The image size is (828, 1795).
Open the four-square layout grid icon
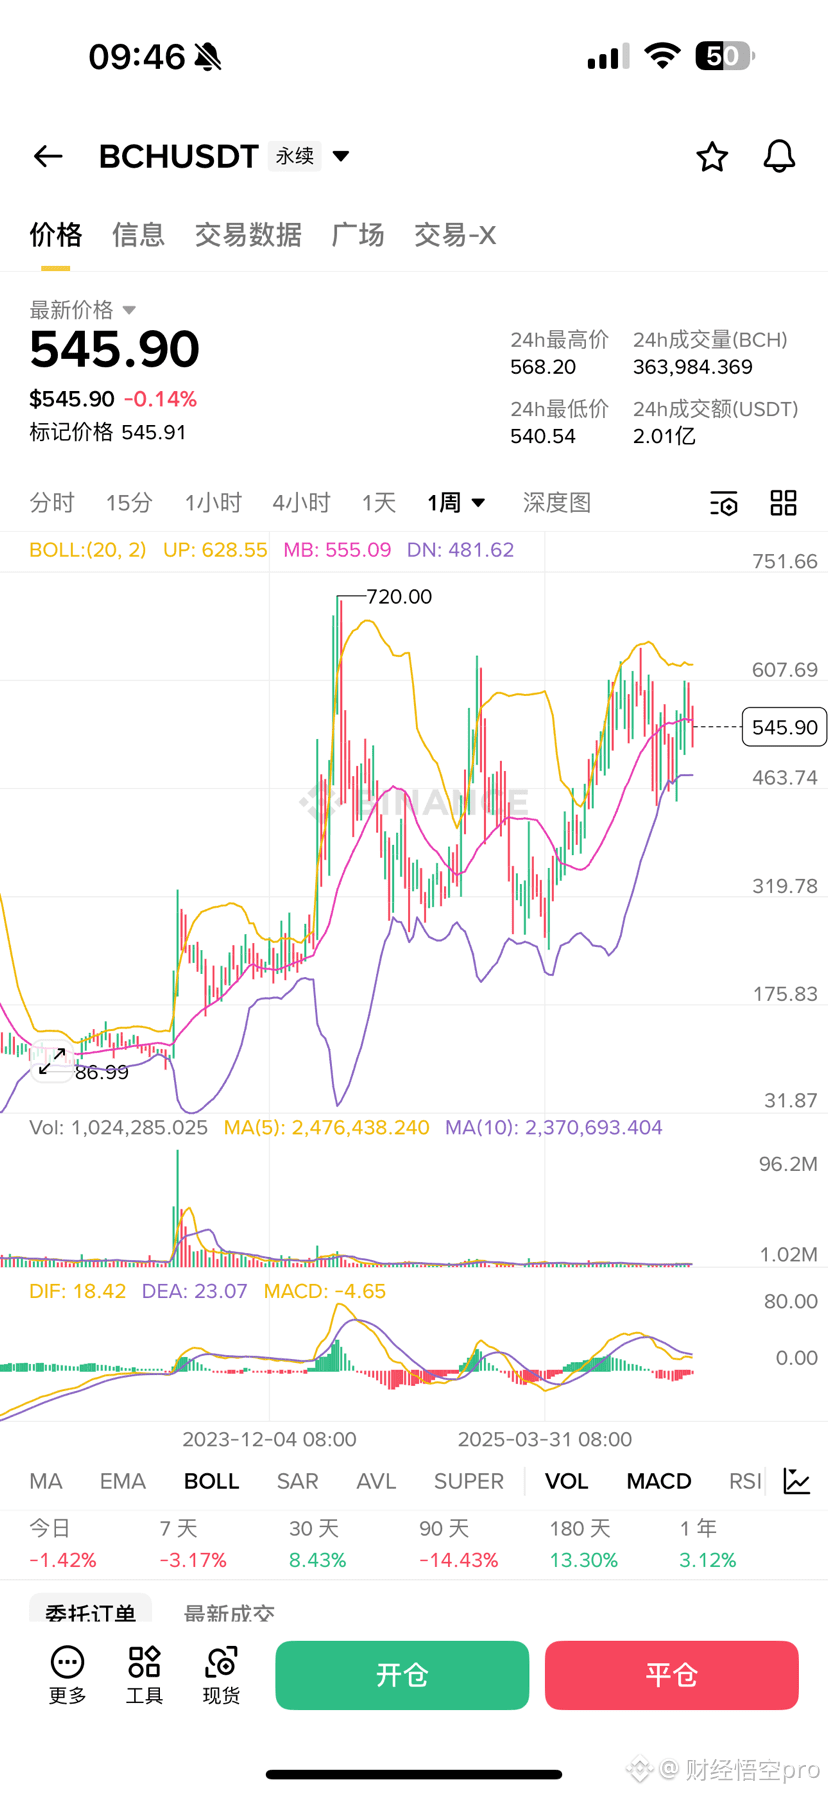point(783,503)
